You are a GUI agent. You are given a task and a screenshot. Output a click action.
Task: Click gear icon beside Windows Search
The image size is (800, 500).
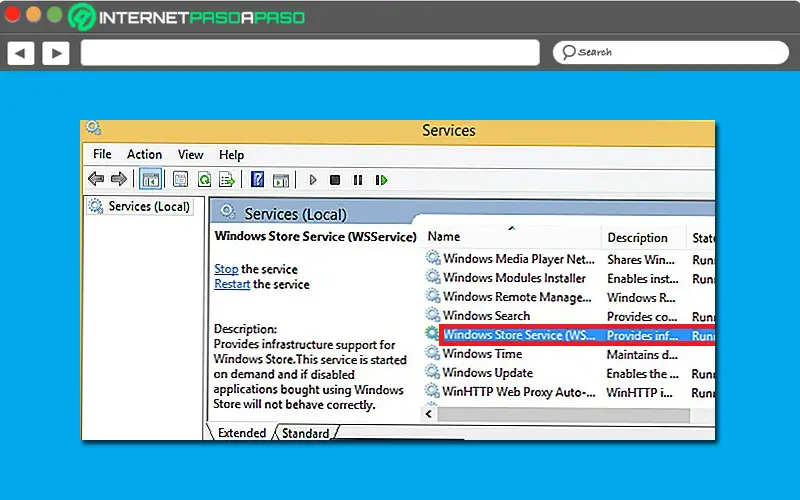click(x=433, y=315)
